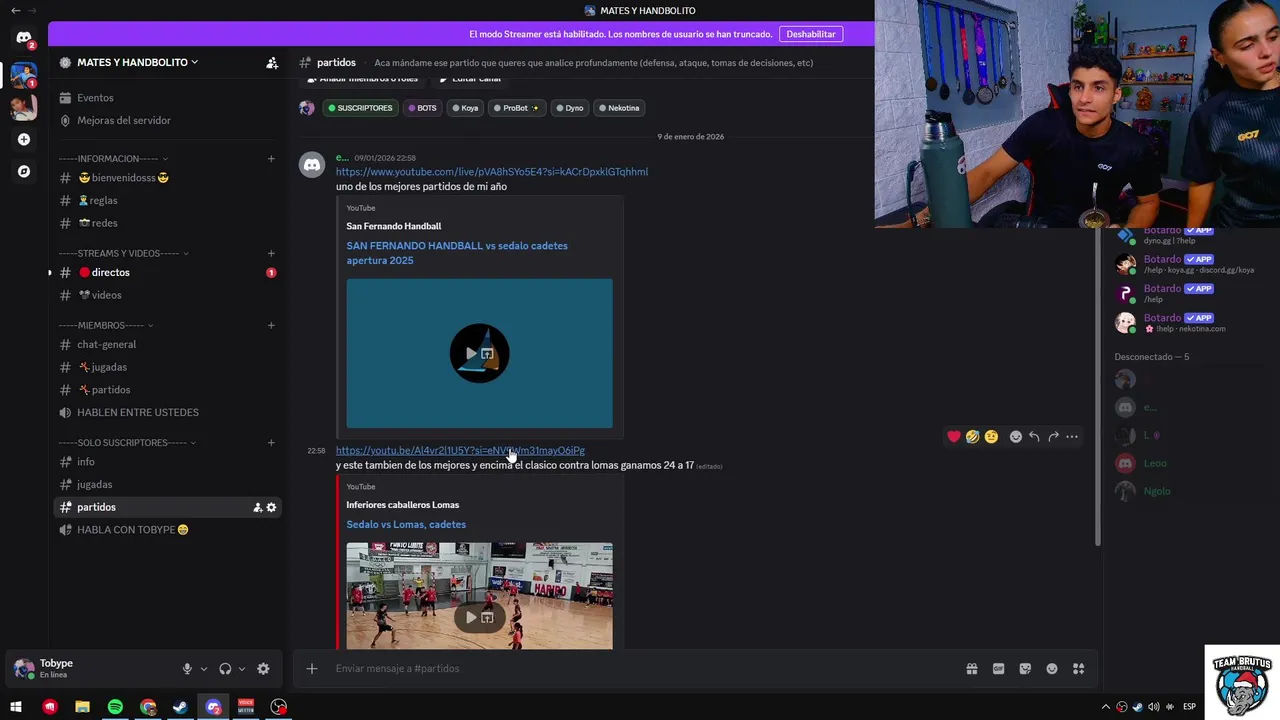The height and width of the screenshot is (720, 1280).
Task: Click the message input for #partidos
Action: (640, 668)
